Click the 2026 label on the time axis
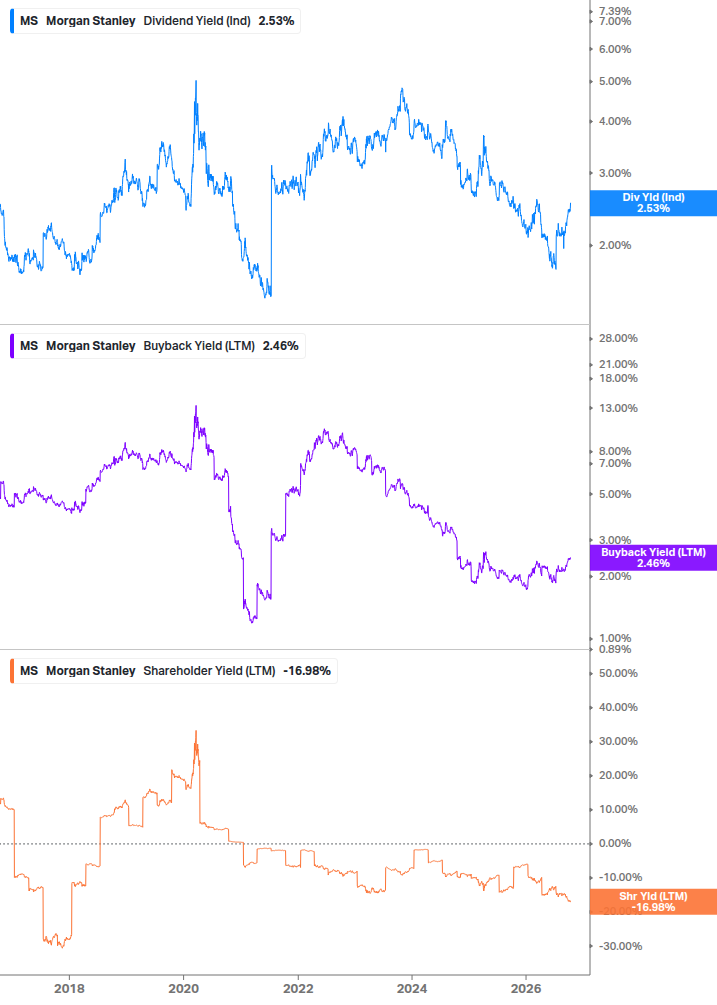The height and width of the screenshot is (1005, 717). pyautogui.click(x=526, y=989)
